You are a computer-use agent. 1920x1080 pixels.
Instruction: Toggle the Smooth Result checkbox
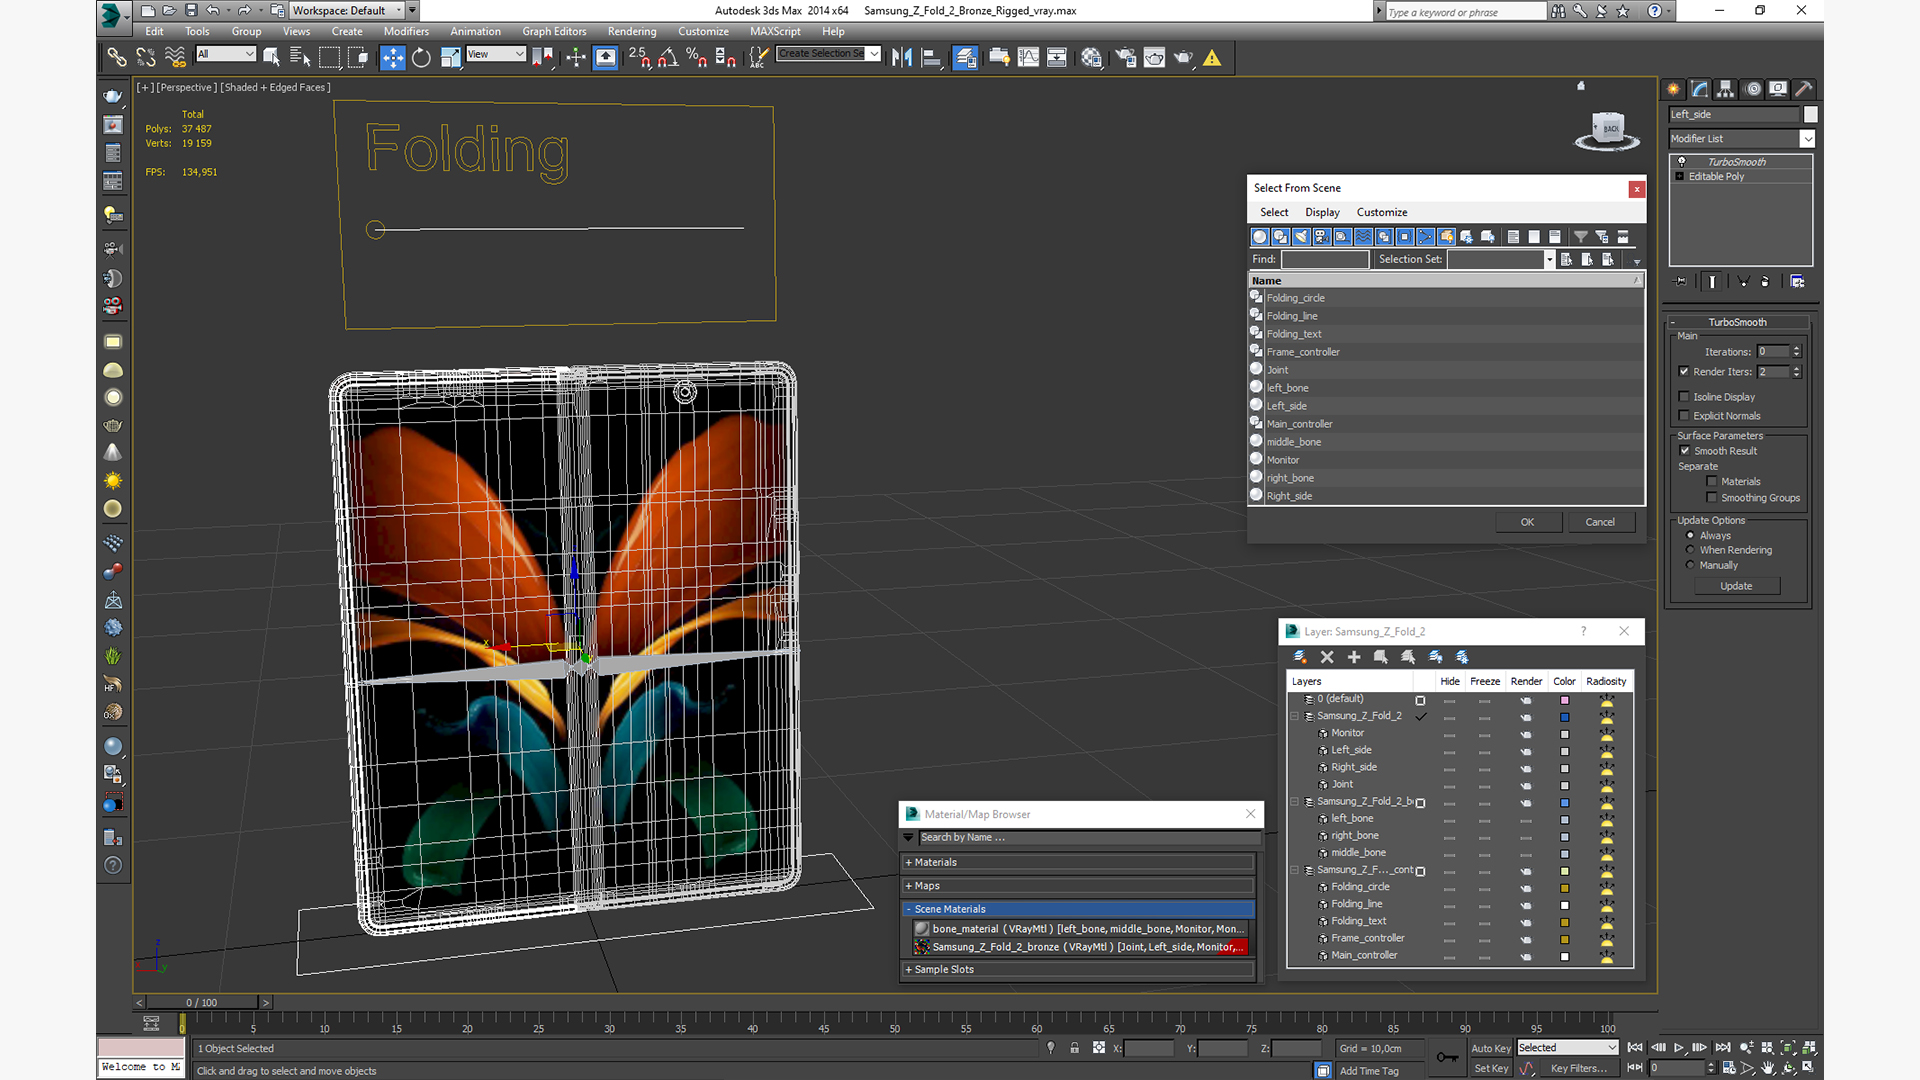pyautogui.click(x=1685, y=450)
